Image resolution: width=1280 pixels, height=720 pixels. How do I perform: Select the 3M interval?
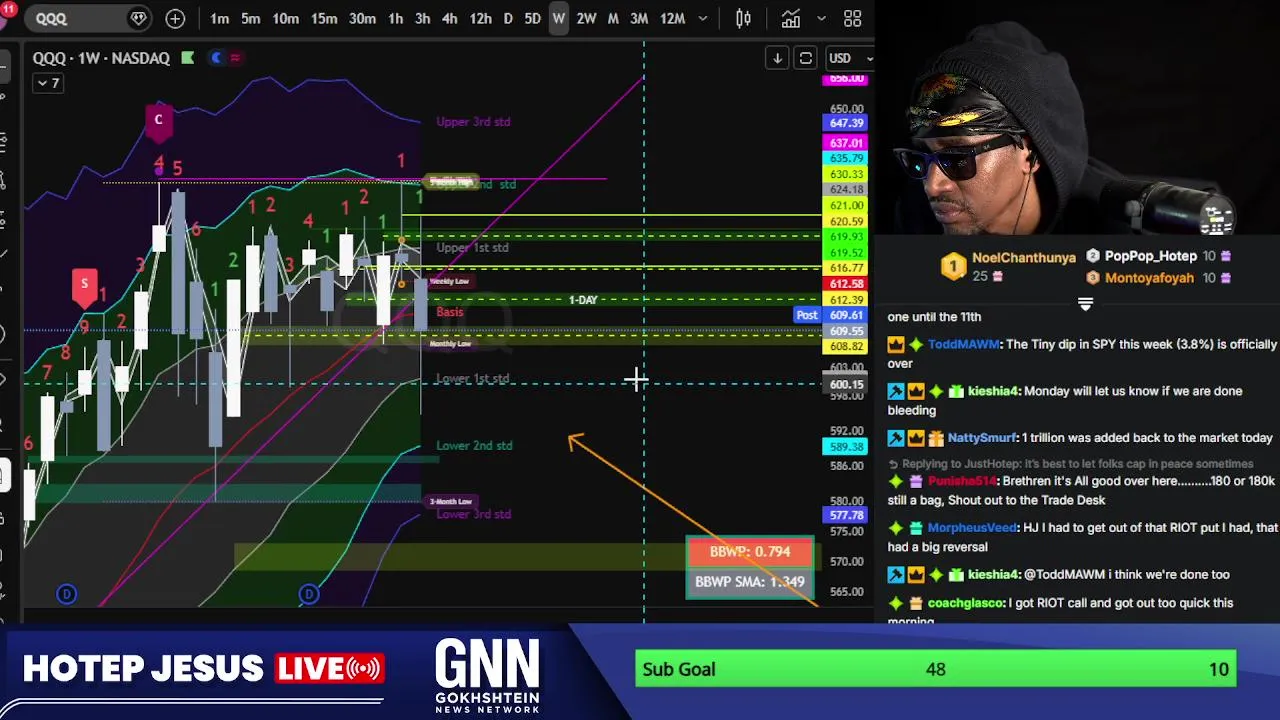point(639,18)
